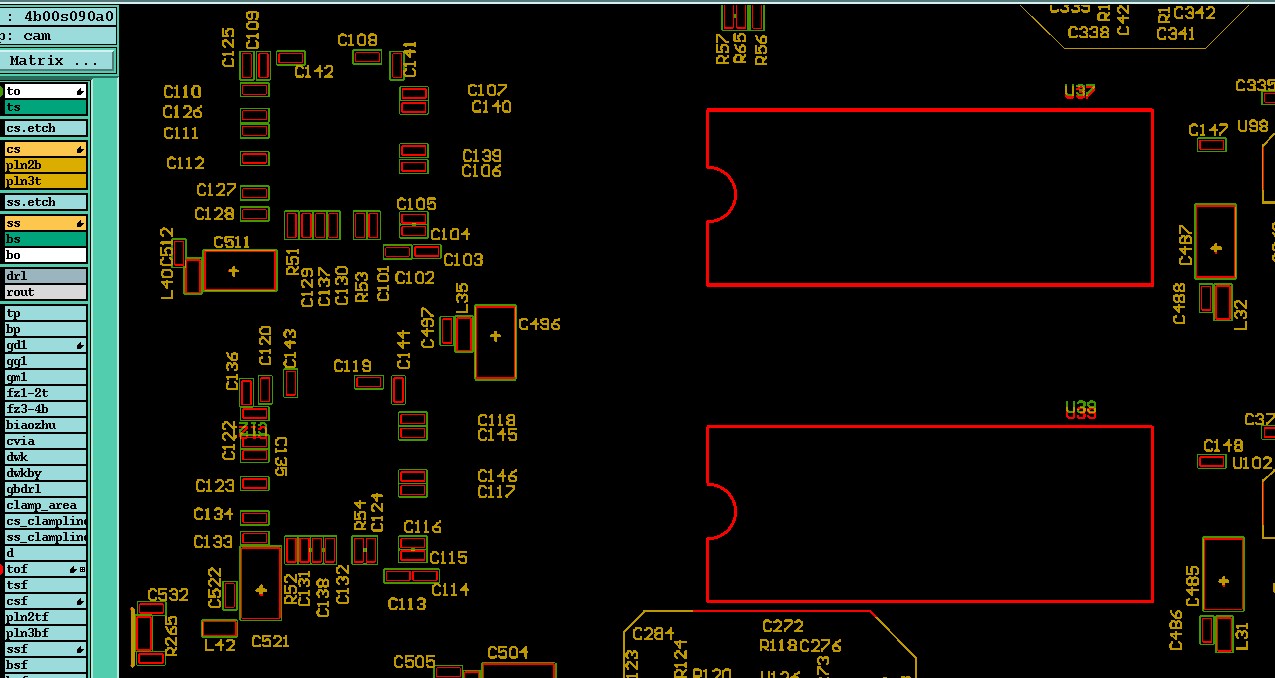Select the ss_clampline layer
The height and width of the screenshot is (678, 1275).
pyautogui.click(x=45, y=537)
